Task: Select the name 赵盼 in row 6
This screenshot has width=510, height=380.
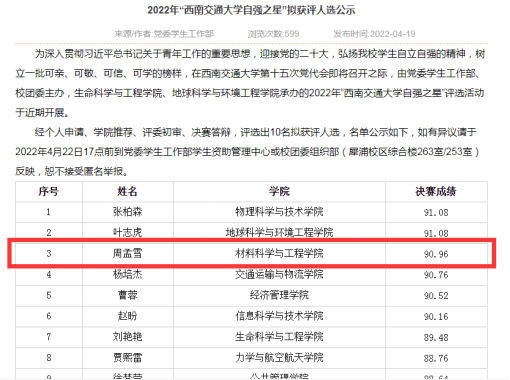Action: click(x=127, y=316)
